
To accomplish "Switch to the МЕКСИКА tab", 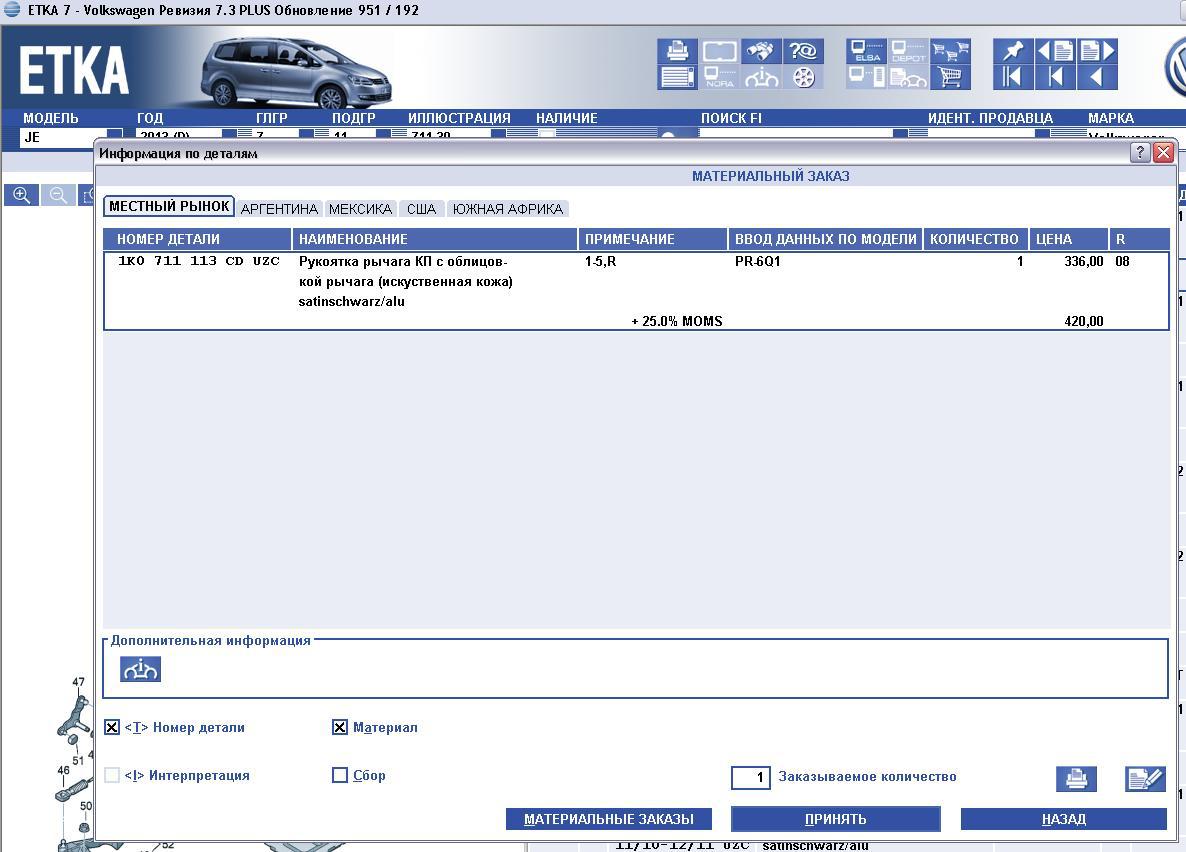I will point(360,209).
